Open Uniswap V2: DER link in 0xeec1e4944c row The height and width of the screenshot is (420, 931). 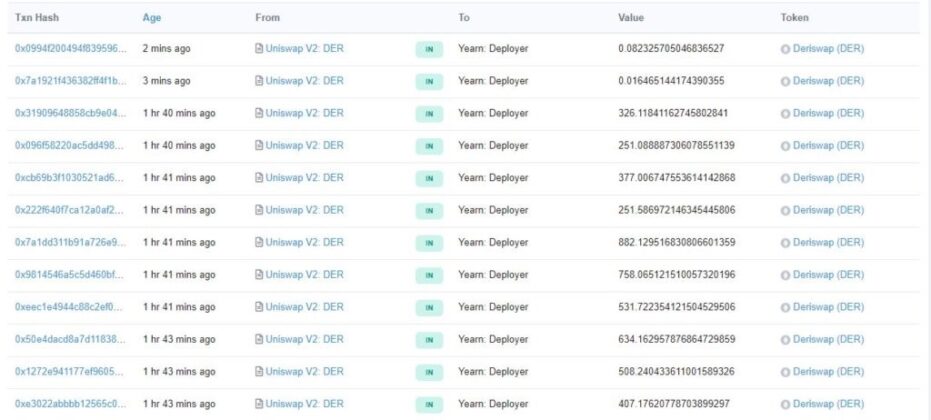point(304,307)
